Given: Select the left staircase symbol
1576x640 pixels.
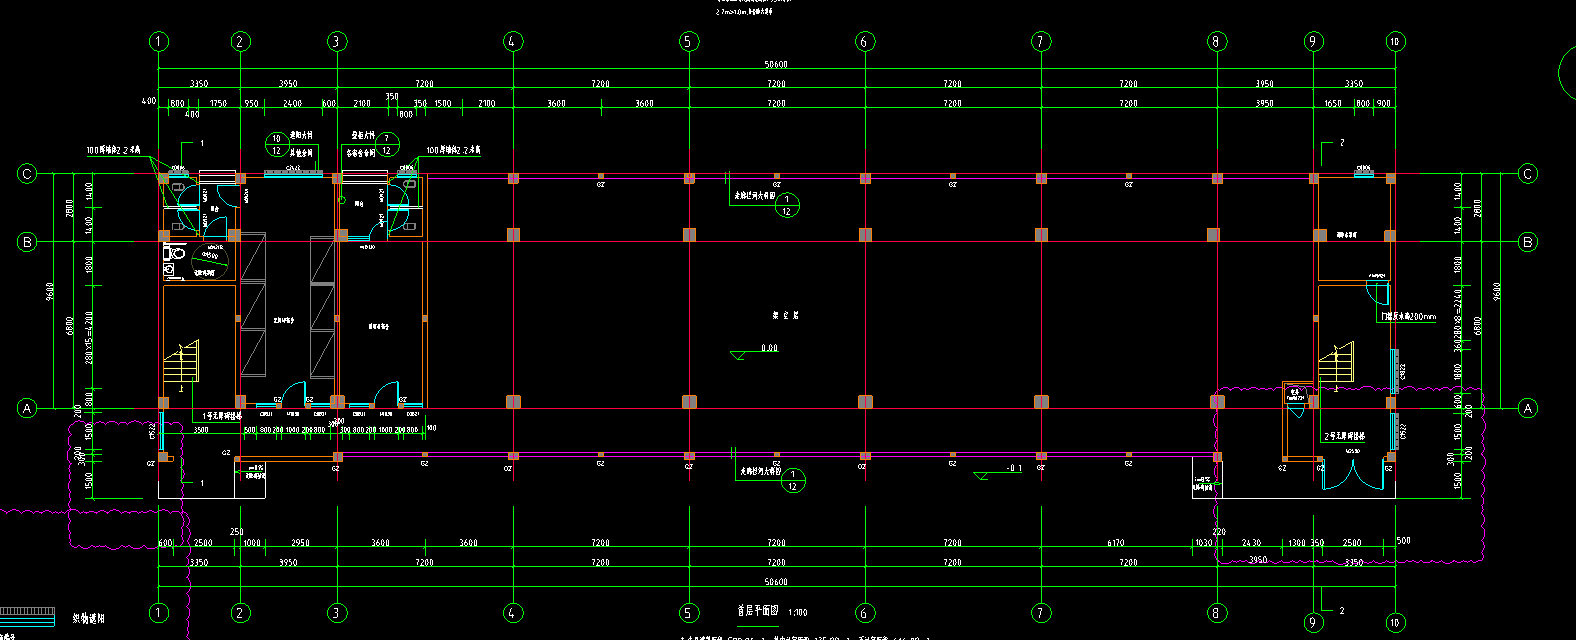Looking at the screenshot, I should pos(182,364).
